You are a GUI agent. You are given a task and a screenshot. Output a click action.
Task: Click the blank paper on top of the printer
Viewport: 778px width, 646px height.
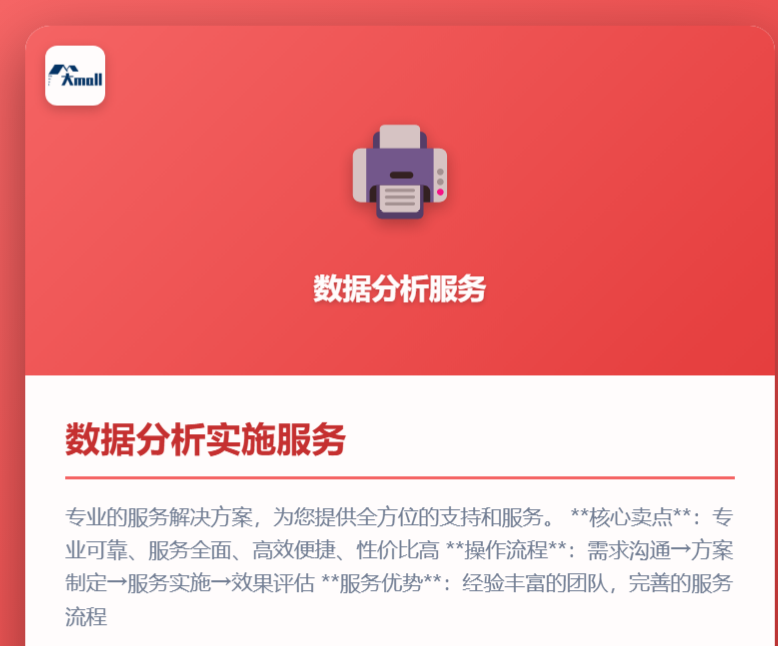point(400,137)
